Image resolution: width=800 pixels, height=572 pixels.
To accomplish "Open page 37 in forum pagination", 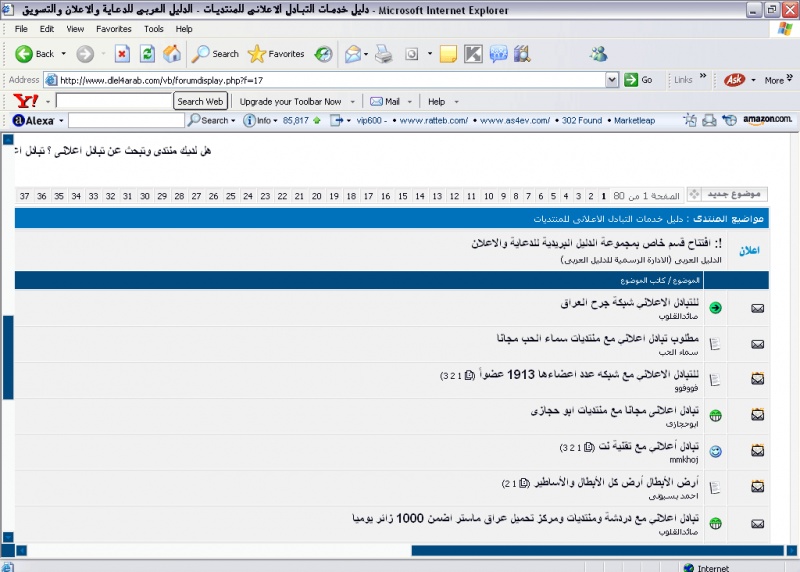I will coord(24,196).
